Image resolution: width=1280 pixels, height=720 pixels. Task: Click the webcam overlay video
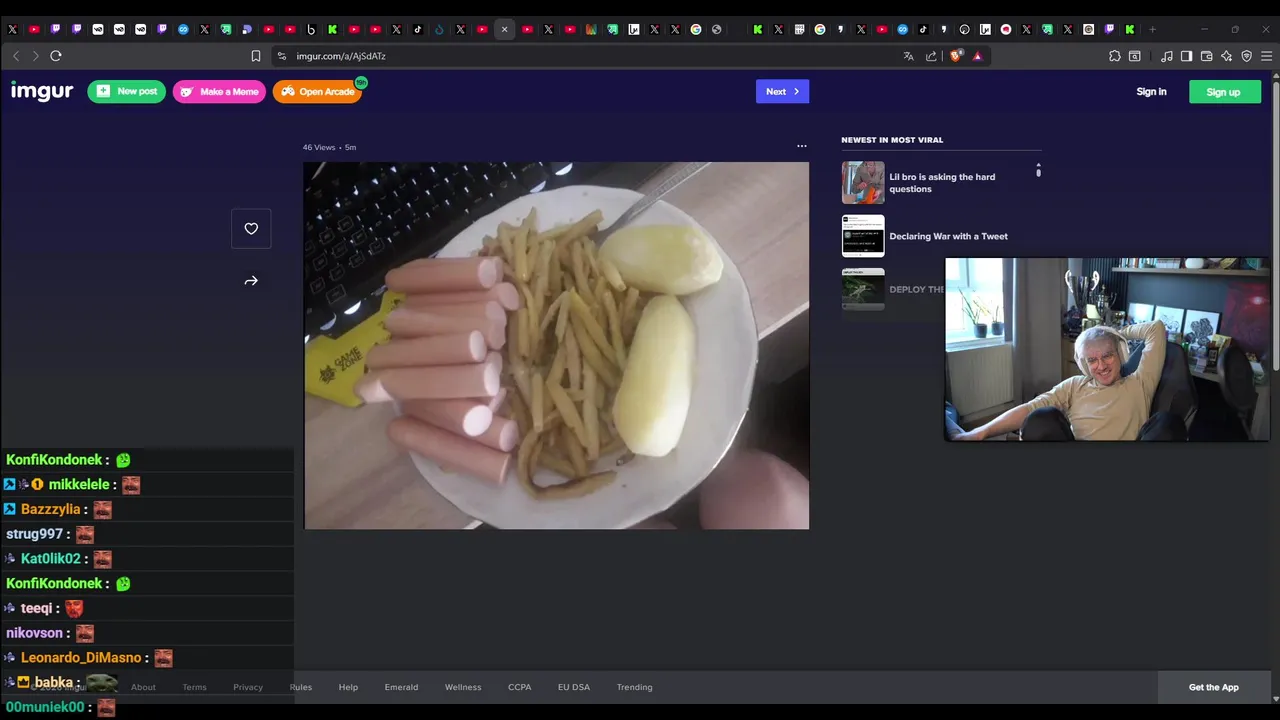1107,349
